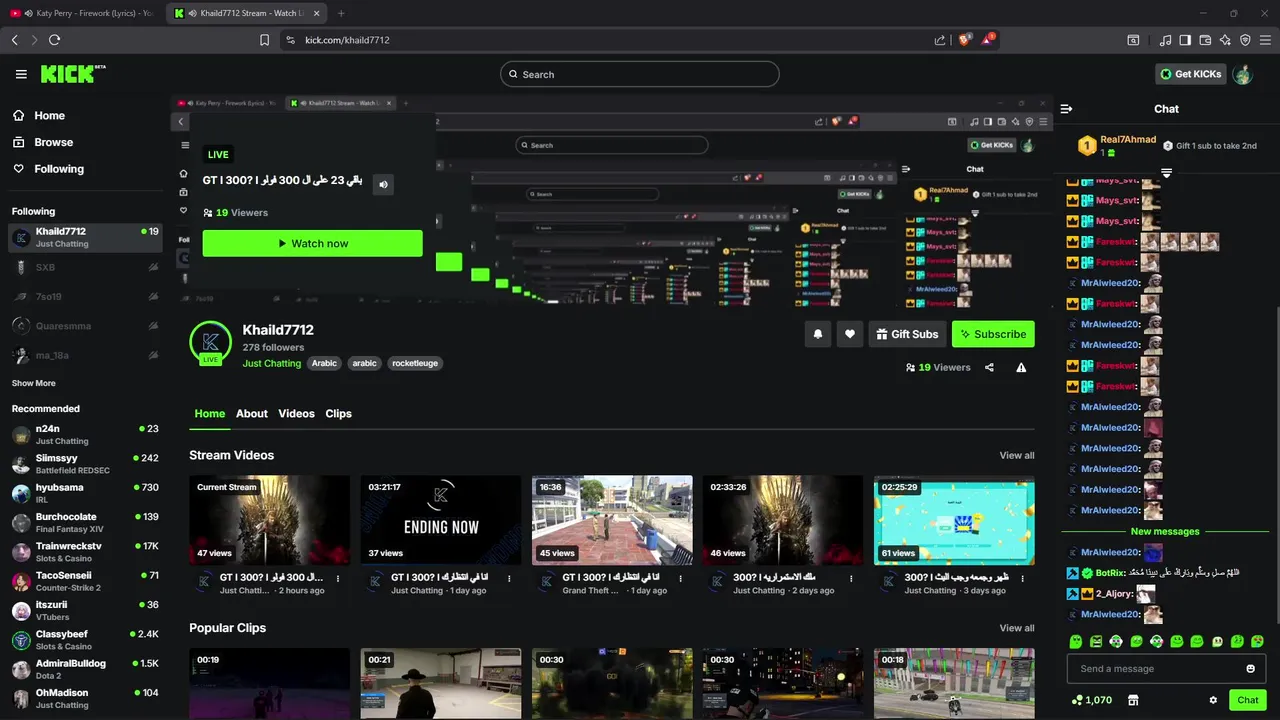Open the Brave playlist music note icon
1280x720 pixels.
(x=1165, y=40)
